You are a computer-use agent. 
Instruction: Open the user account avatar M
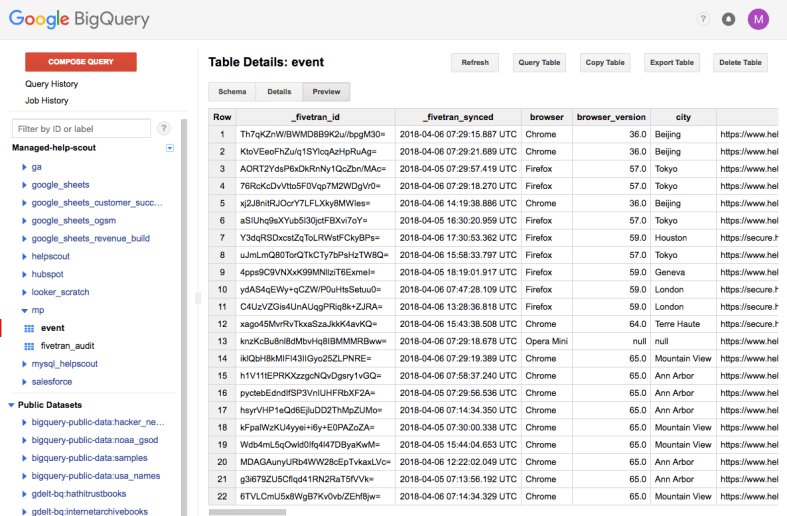(758, 19)
